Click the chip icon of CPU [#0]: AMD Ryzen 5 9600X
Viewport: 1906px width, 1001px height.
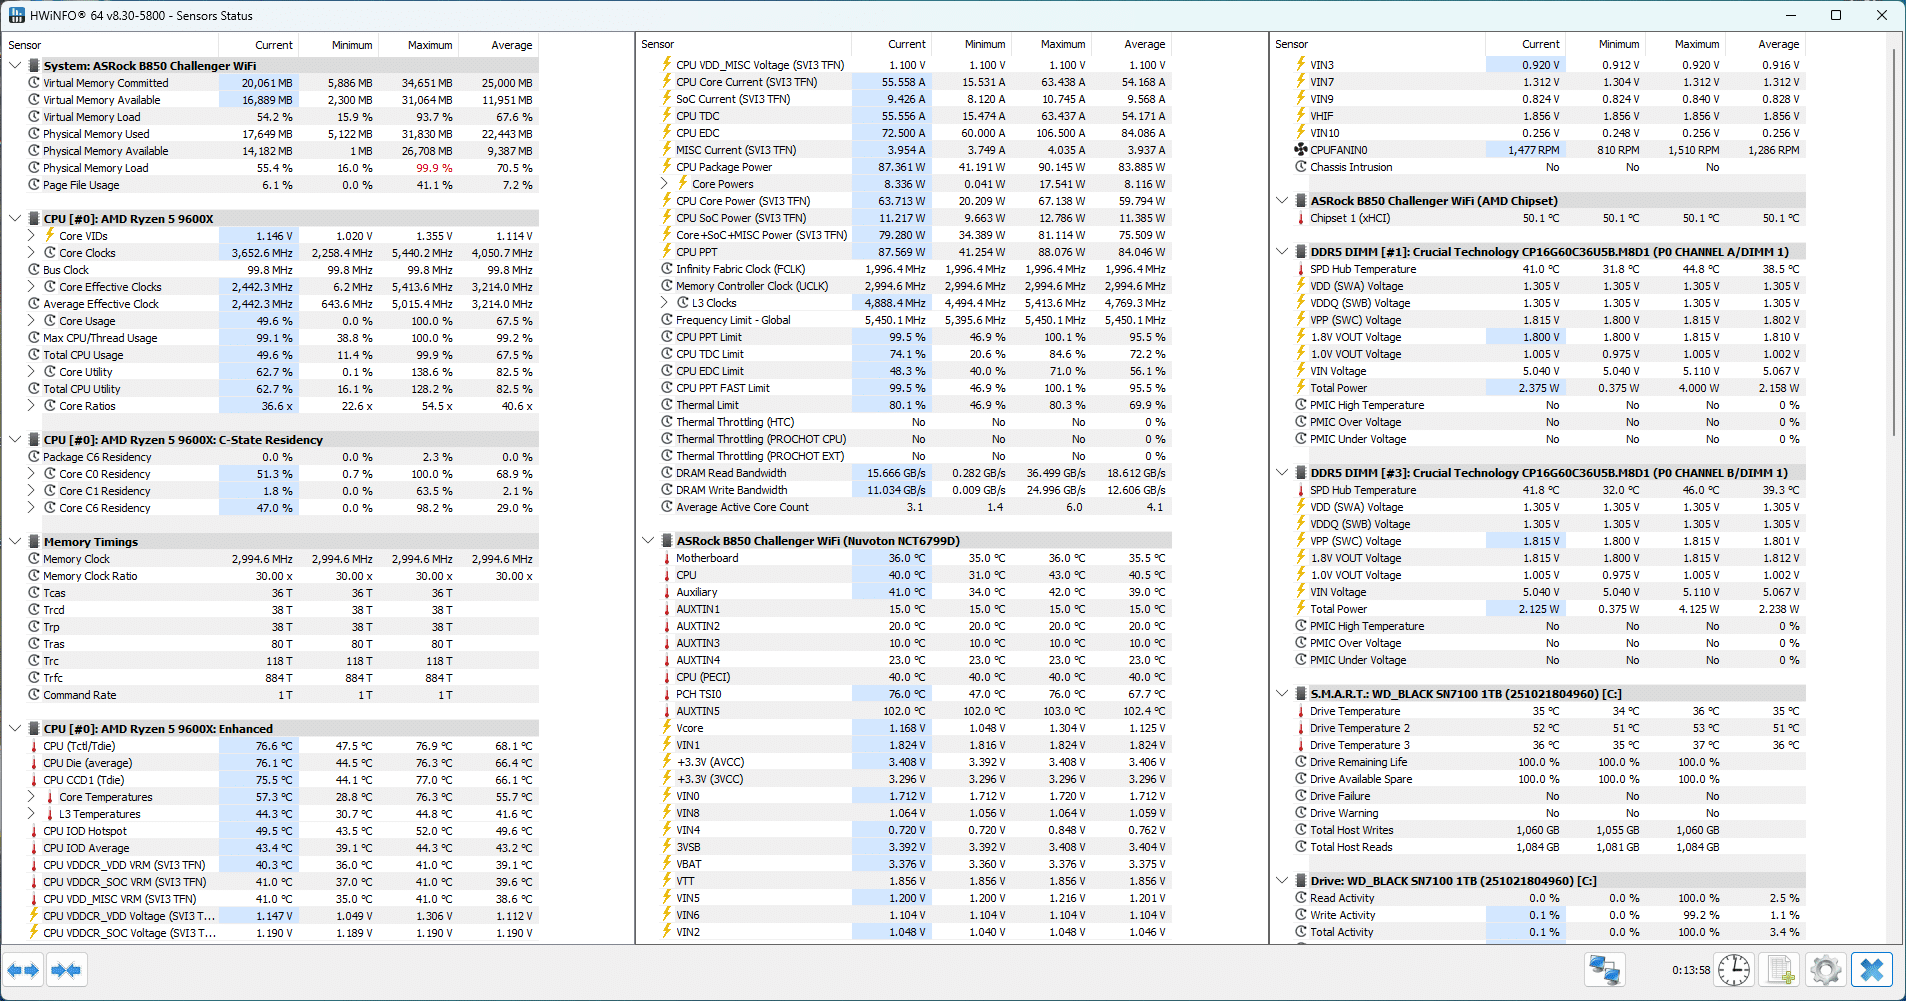tap(34, 219)
